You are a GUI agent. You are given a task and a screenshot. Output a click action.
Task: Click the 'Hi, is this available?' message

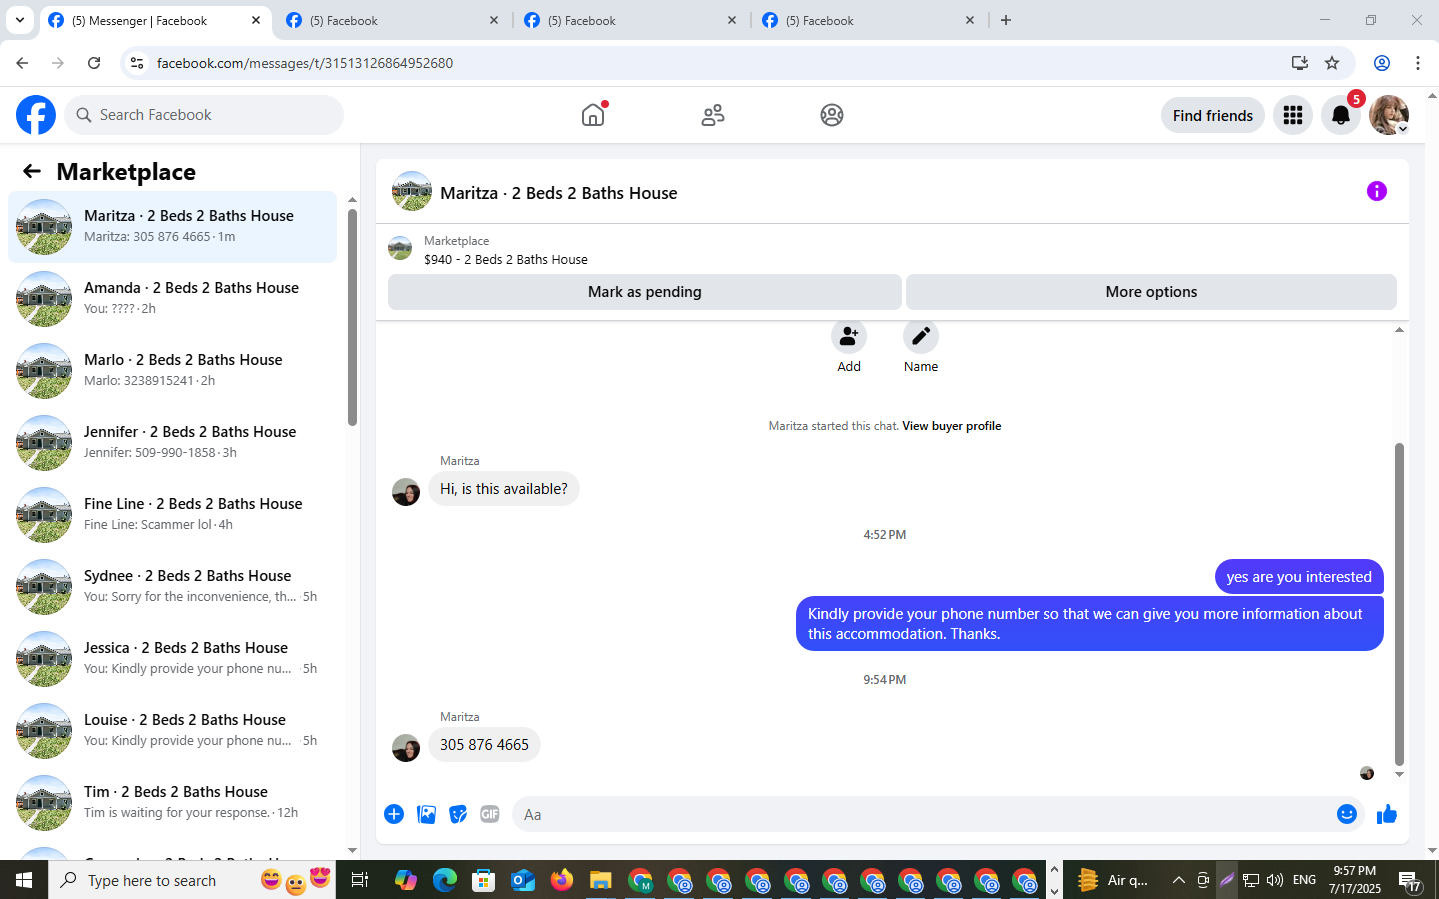[x=504, y=489]
